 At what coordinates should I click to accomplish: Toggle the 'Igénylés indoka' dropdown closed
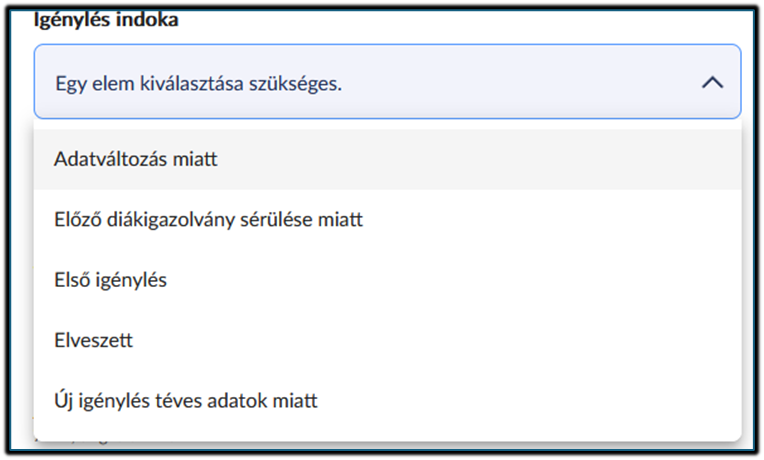(x=712, y=83)
